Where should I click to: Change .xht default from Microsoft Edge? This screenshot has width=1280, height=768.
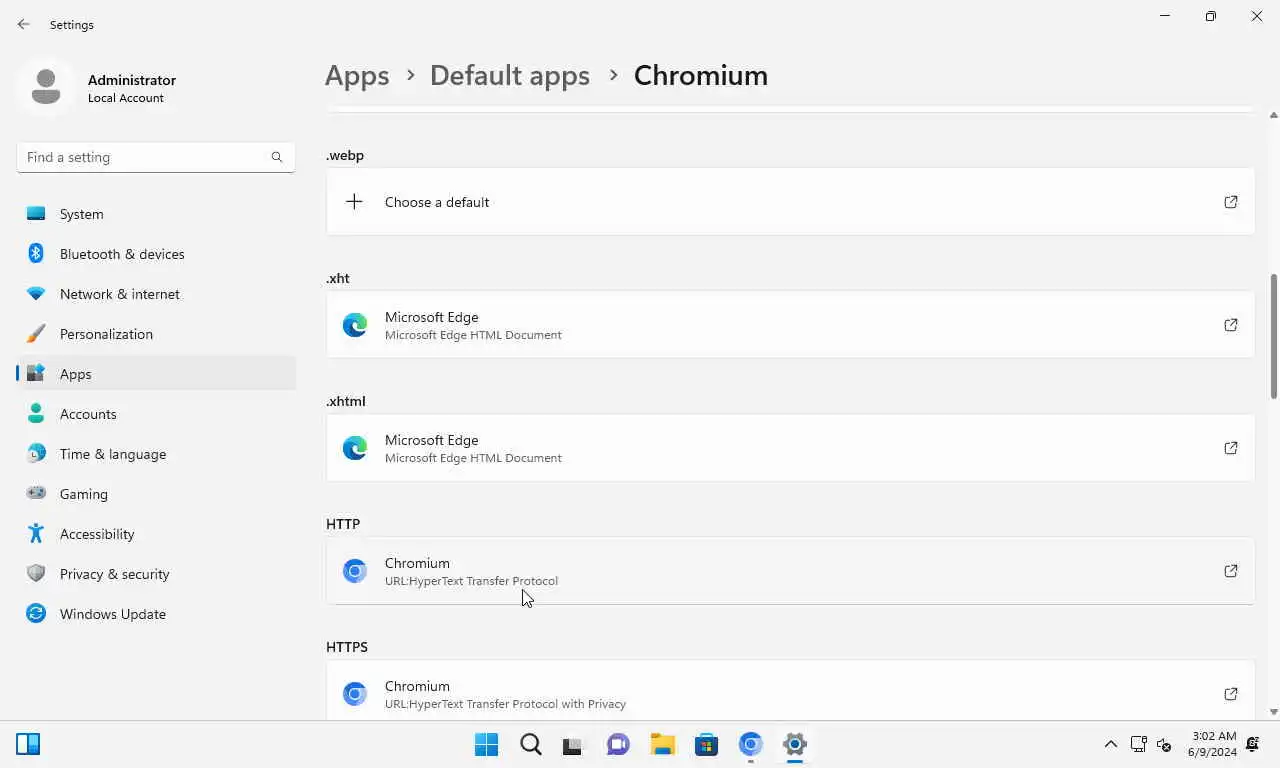790,325
